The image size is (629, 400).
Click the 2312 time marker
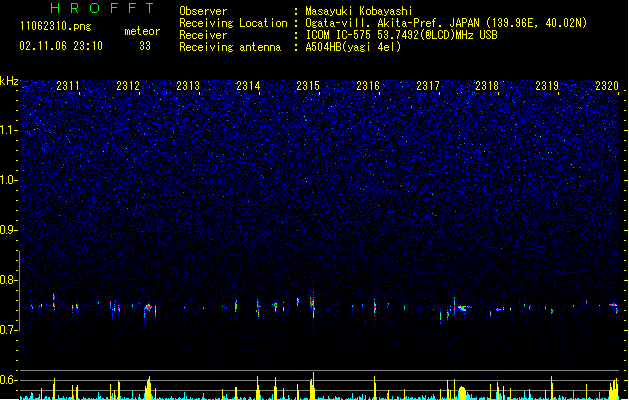pos(128,86)
